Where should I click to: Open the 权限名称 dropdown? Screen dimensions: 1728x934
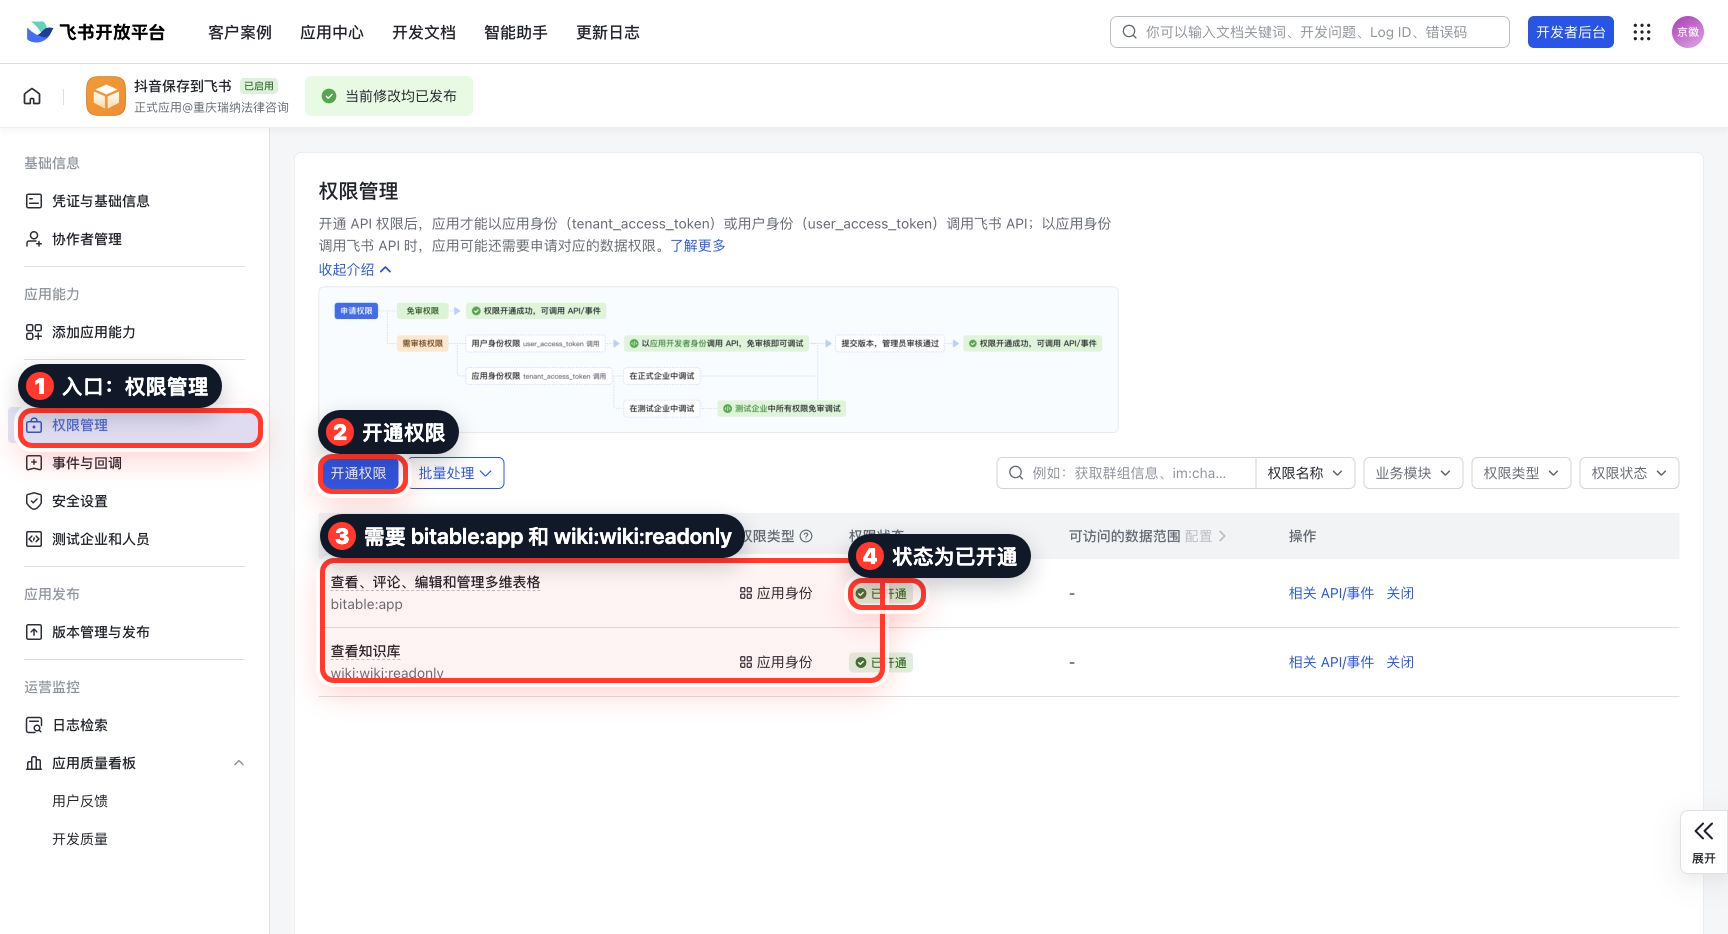(x=1305, y=473)
